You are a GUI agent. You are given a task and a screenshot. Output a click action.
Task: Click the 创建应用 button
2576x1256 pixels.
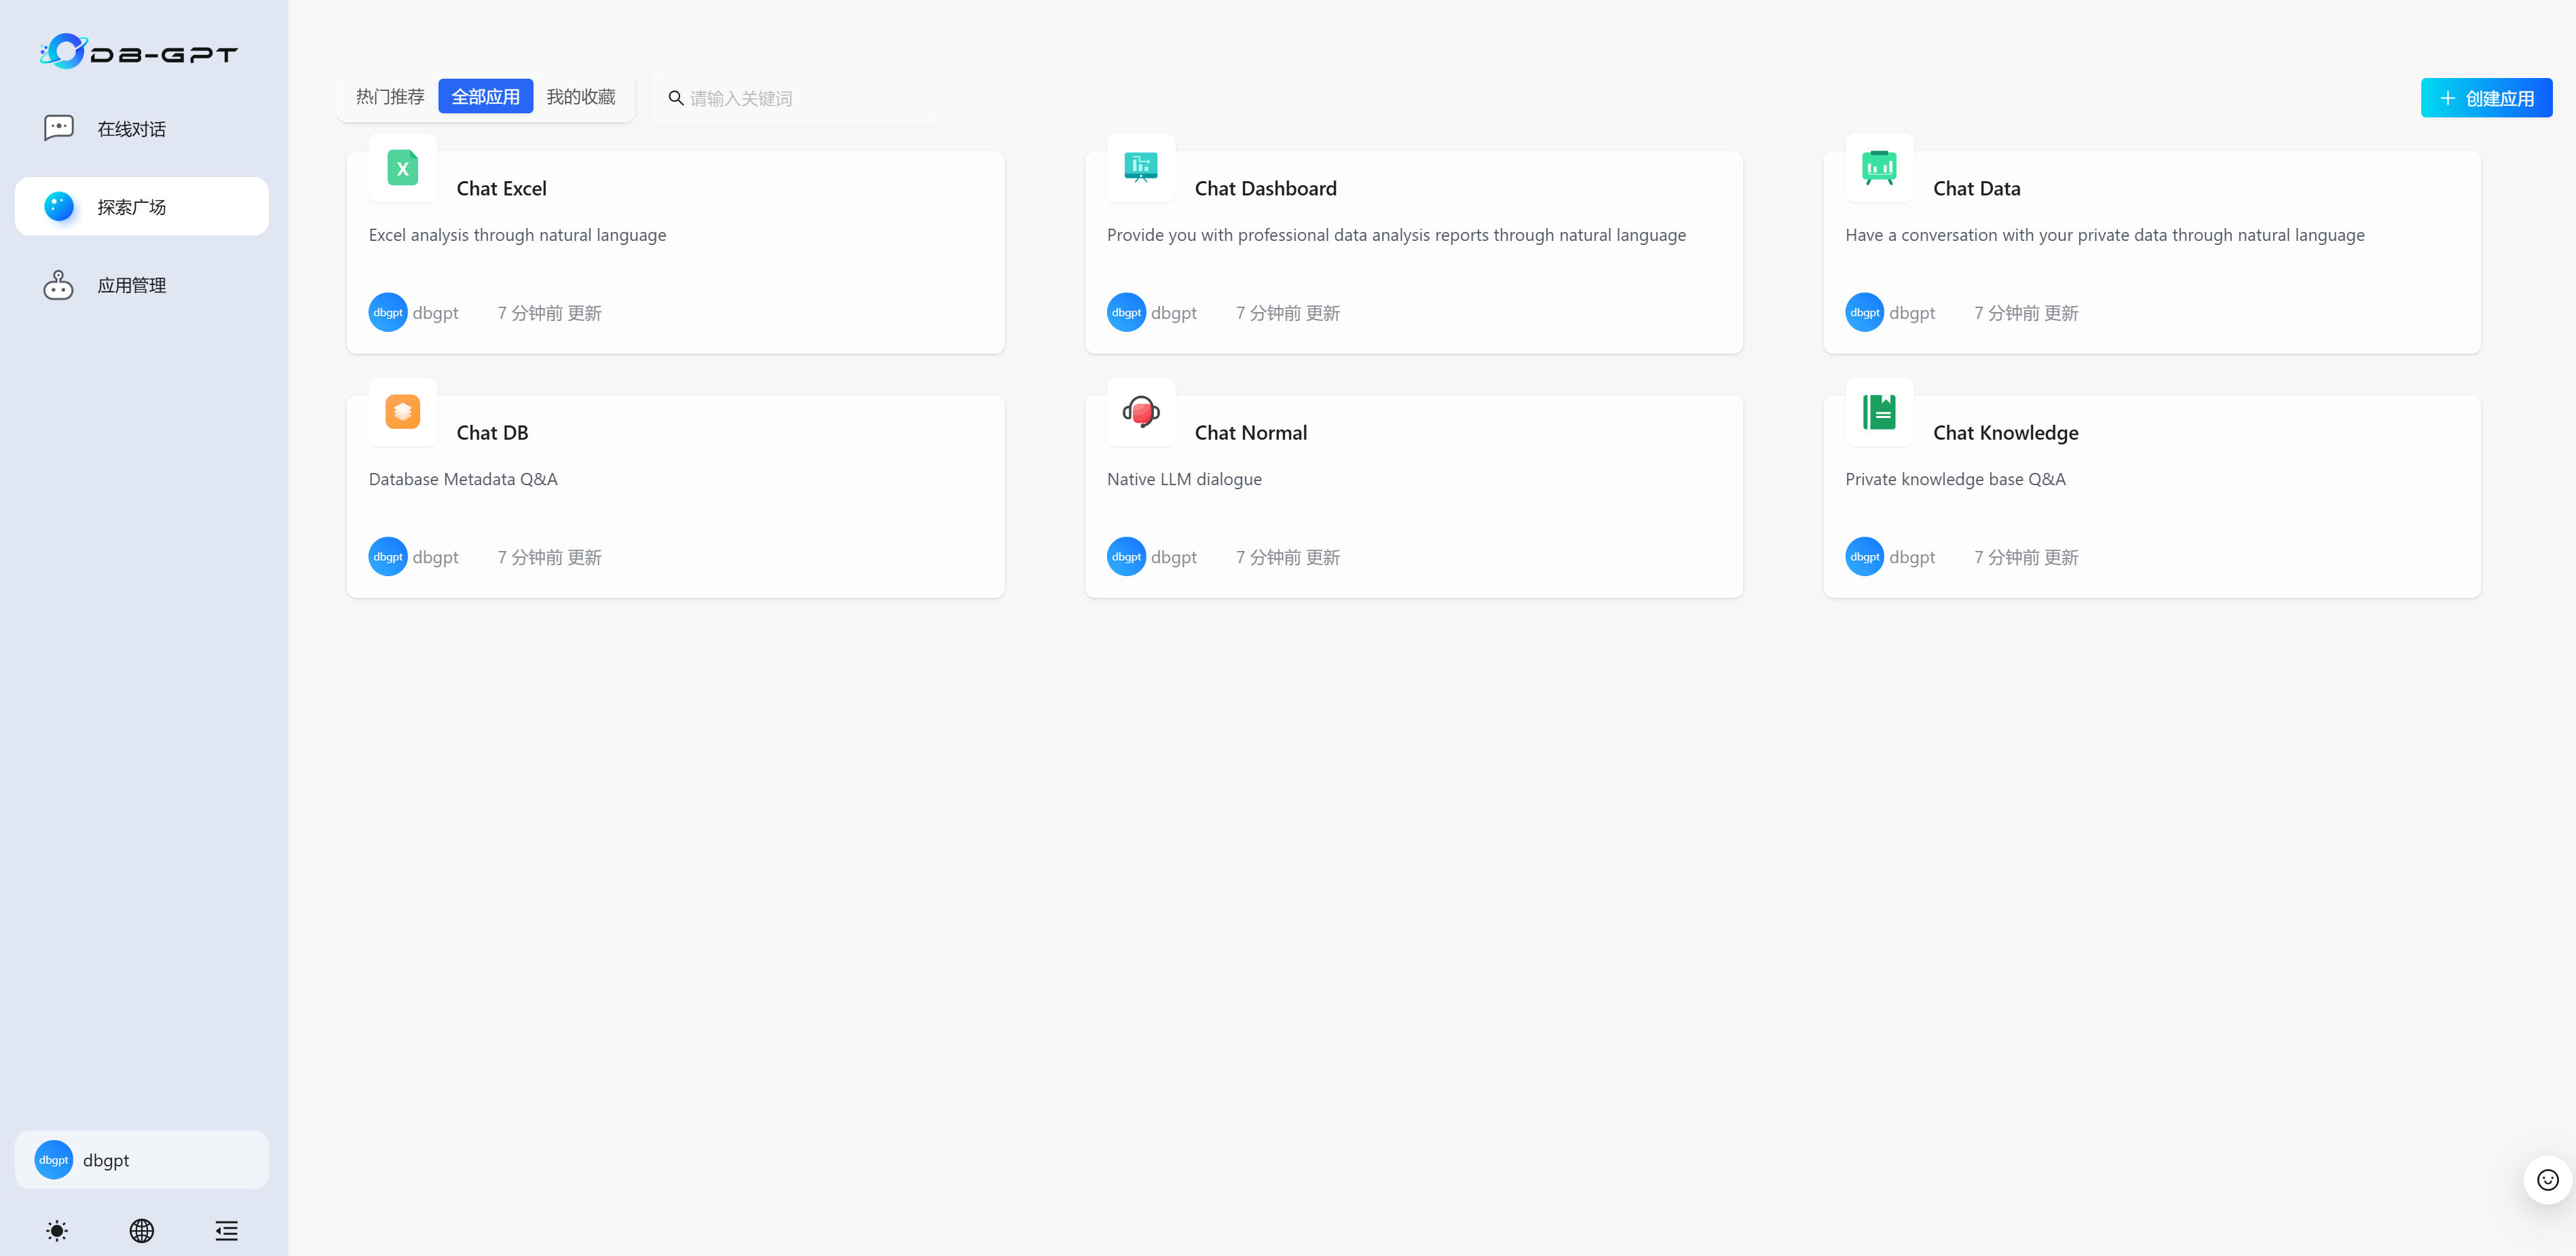[2485, 98]
